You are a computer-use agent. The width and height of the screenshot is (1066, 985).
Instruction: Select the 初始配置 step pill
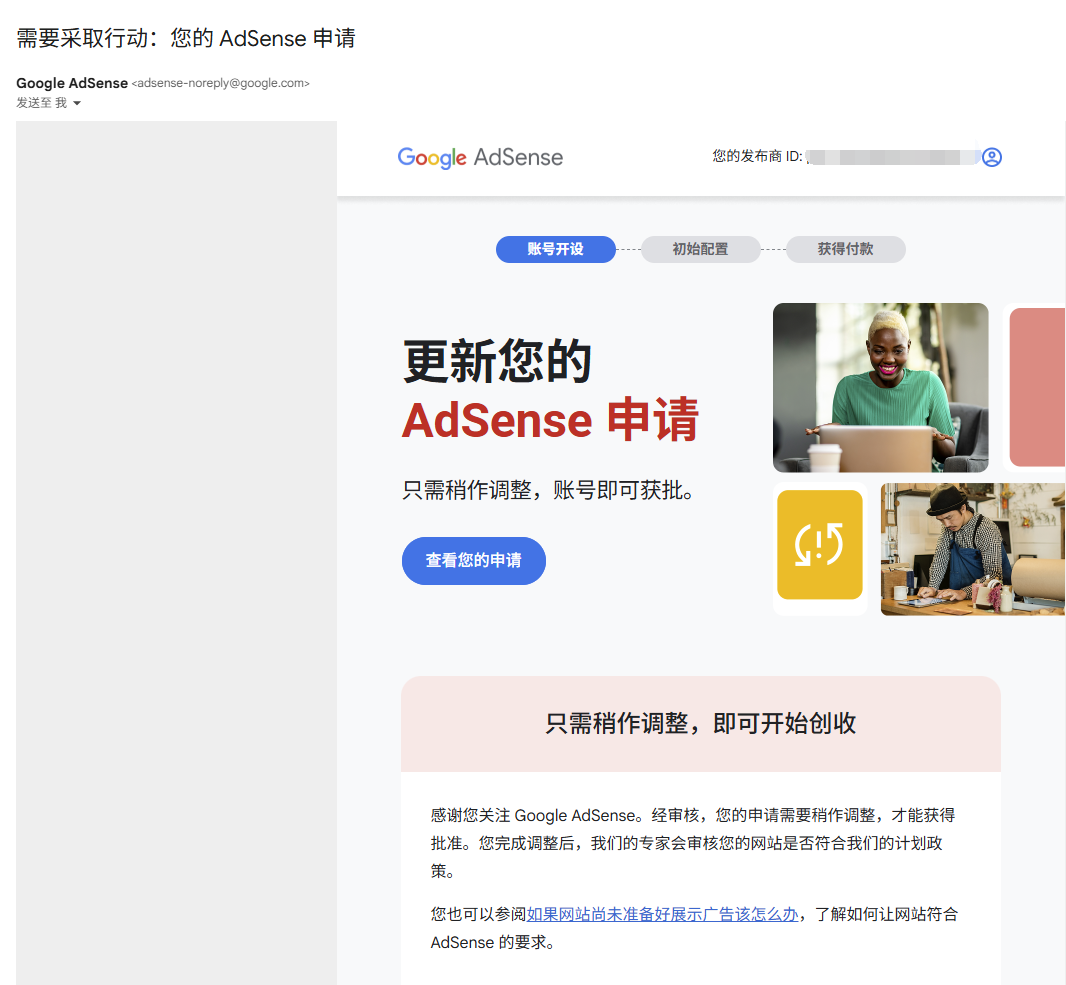[700, 249]
